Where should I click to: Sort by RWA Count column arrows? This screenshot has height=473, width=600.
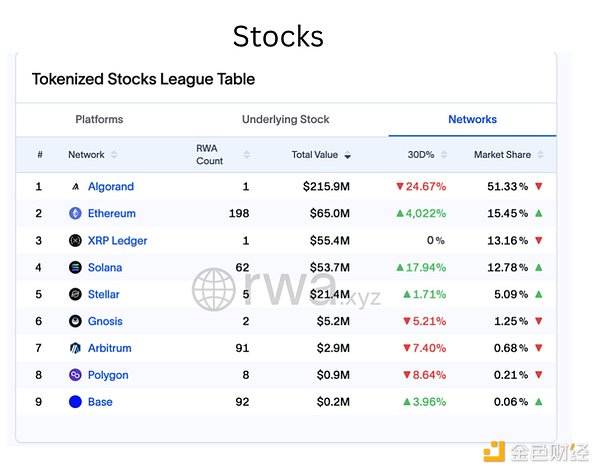[x=246, y=155]
